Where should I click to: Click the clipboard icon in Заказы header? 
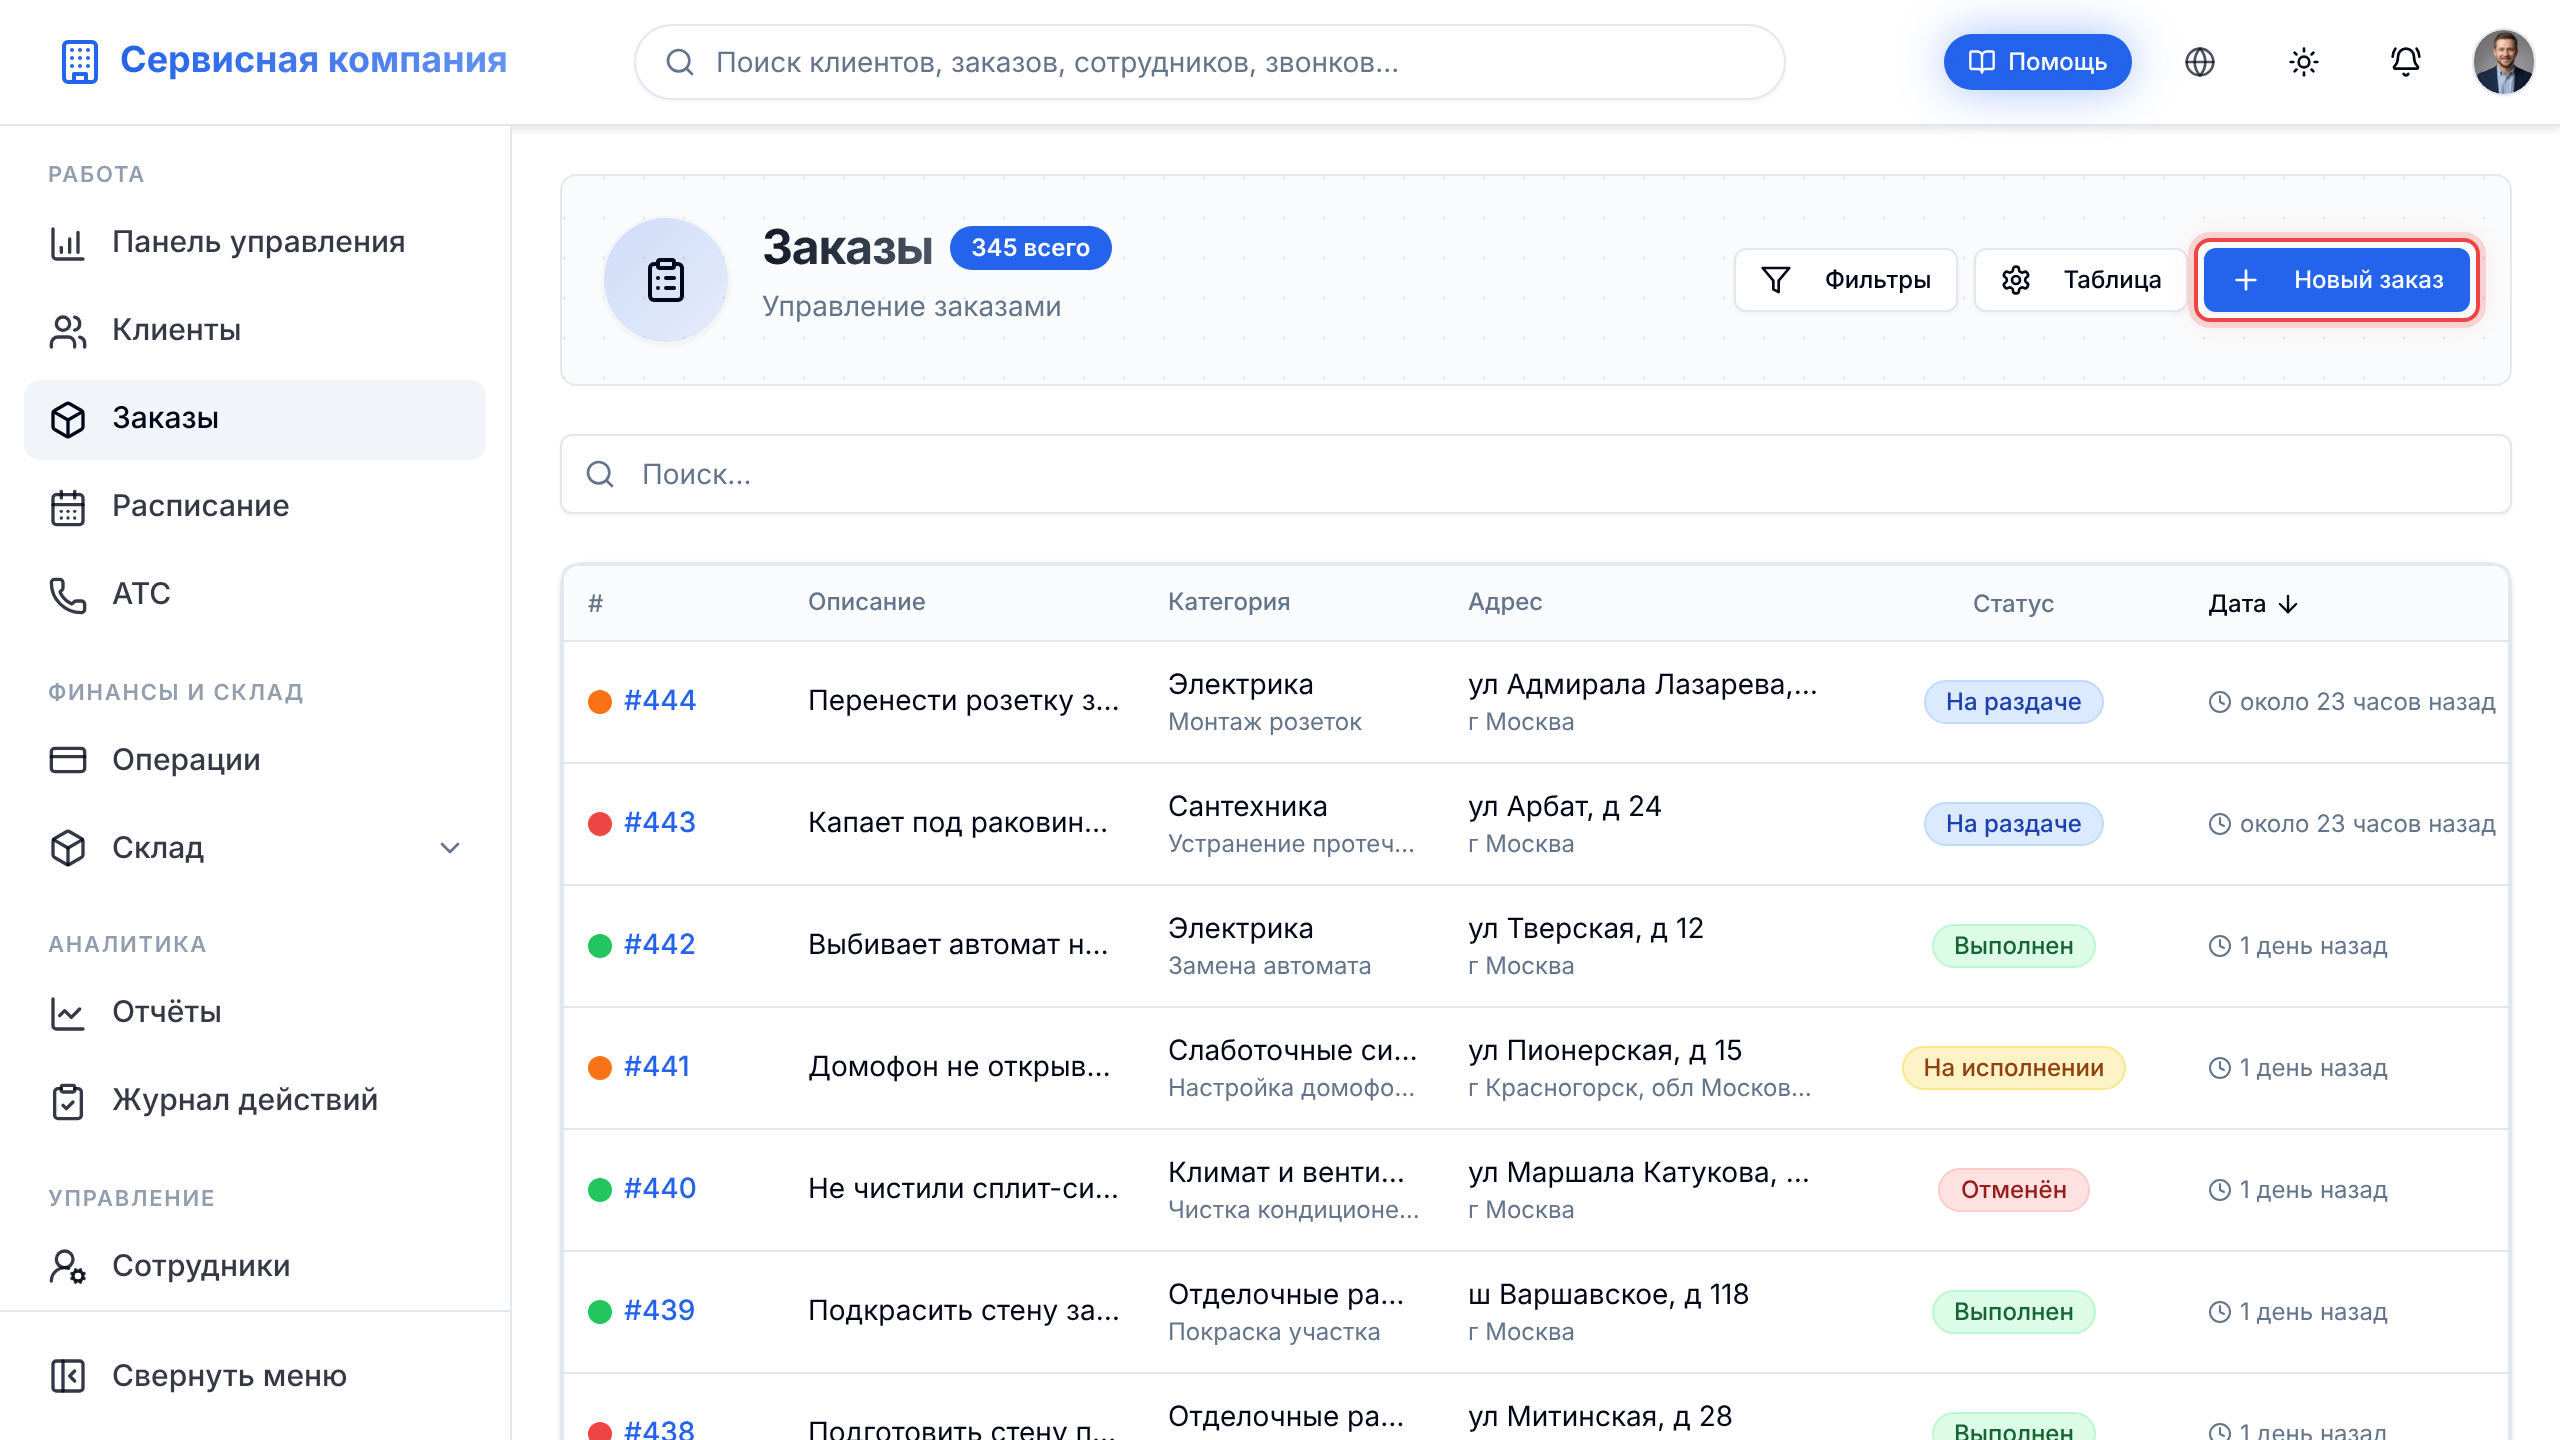tap(666, 280)
